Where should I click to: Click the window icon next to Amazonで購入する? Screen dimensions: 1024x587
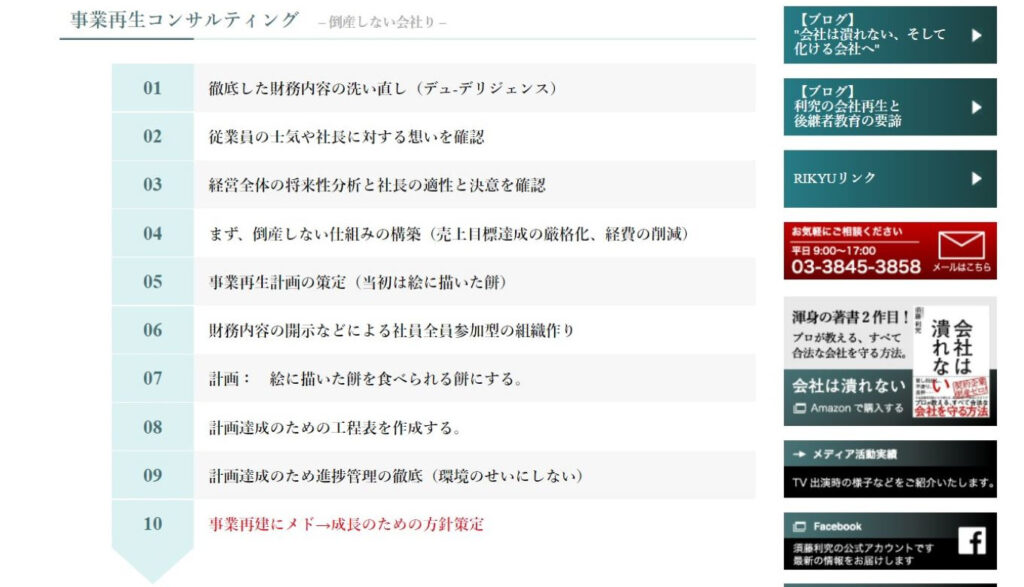click(799, 408)
